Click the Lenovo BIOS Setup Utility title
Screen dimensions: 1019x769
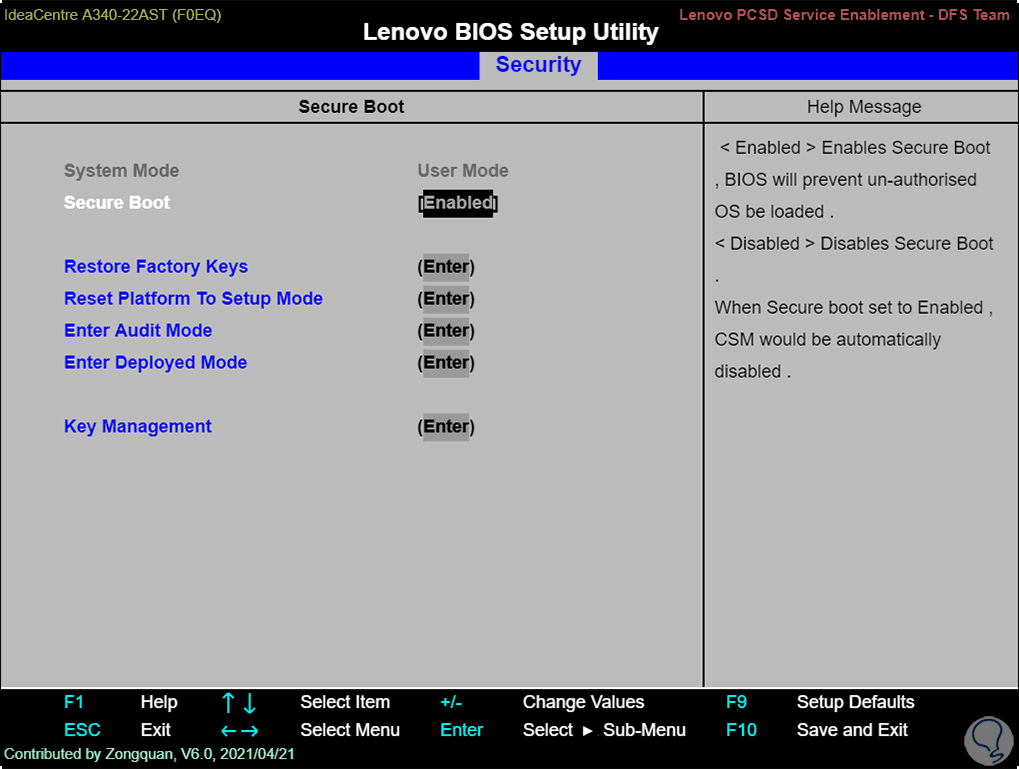pos(511,32)
